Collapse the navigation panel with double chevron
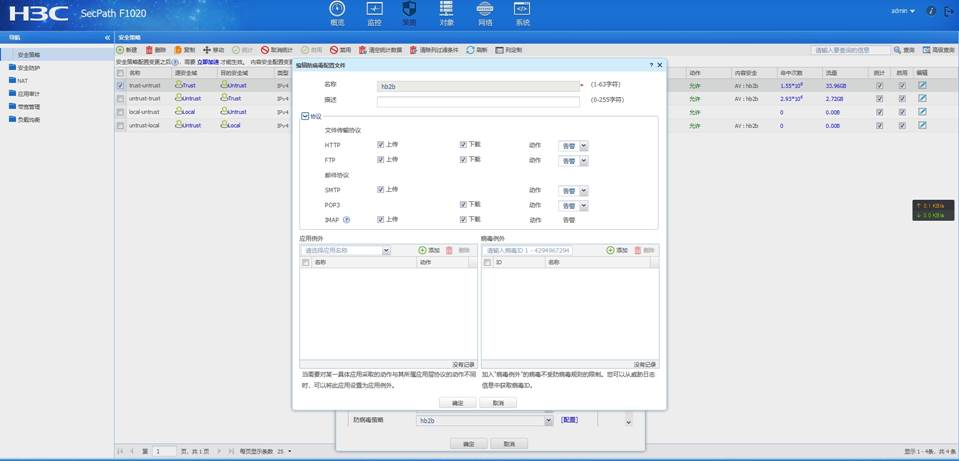This screenshot has height=461, width=959. tap(108, 37)
